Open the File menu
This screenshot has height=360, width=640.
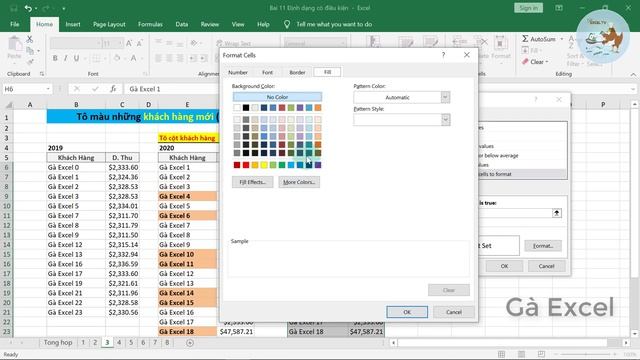click(x=15, y=24)
